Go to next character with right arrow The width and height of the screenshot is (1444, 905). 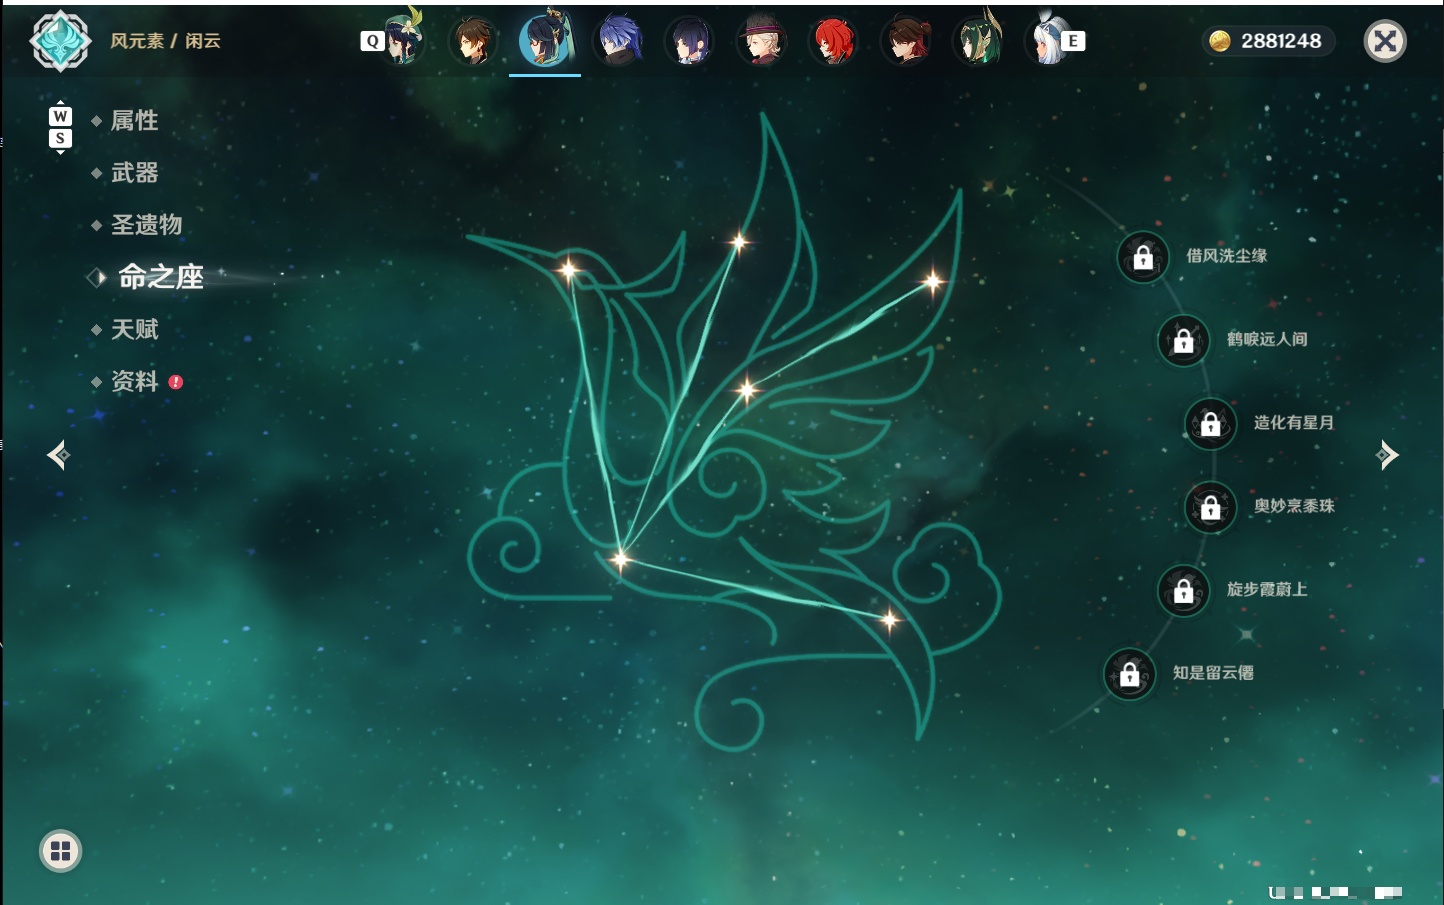coord(1387,455)
